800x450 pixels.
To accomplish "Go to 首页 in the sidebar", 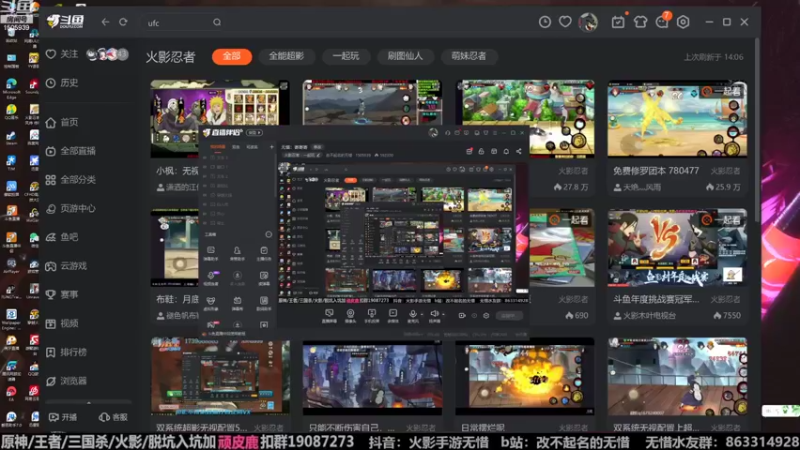I will point(62,122).
